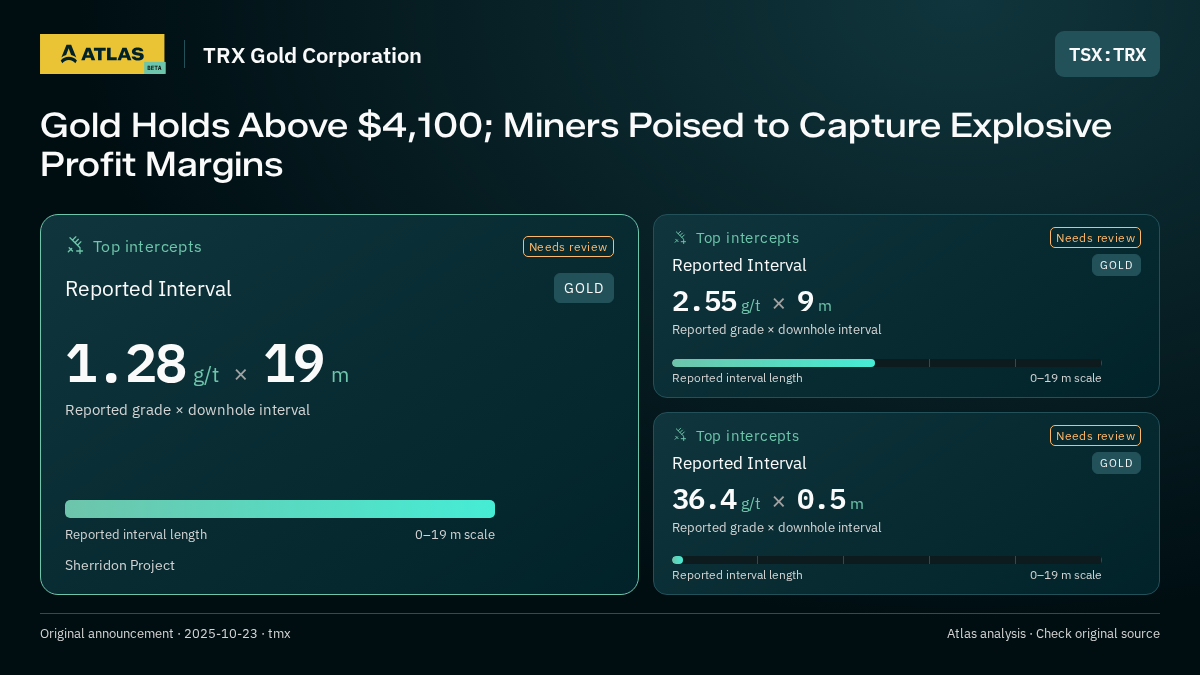This screenshot has height=675, width=1200.
Task: Click Reported interval length label on 1.28 card
Action: point(136,535)
